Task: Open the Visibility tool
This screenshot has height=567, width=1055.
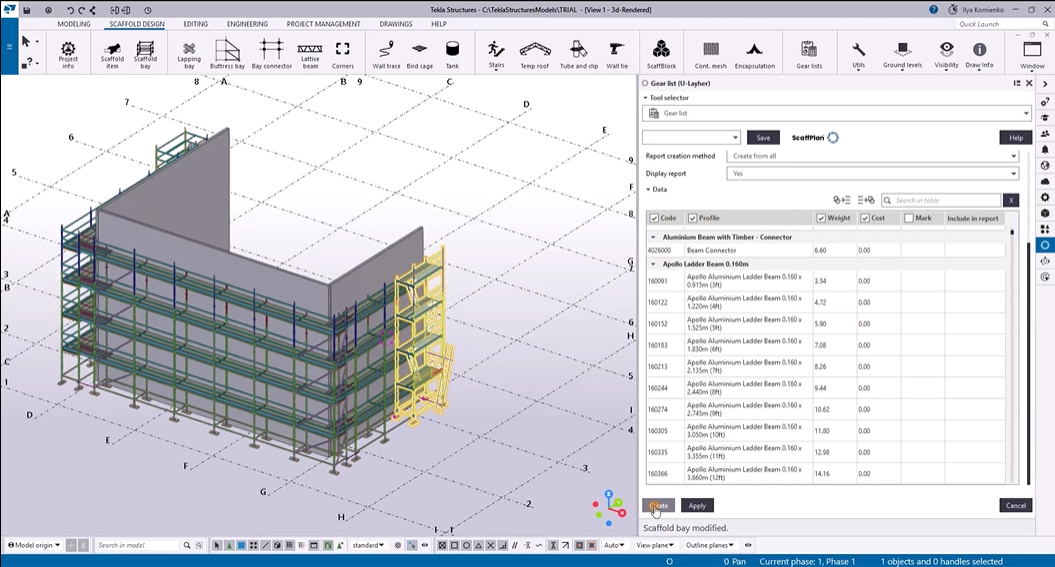Action: 946,55
